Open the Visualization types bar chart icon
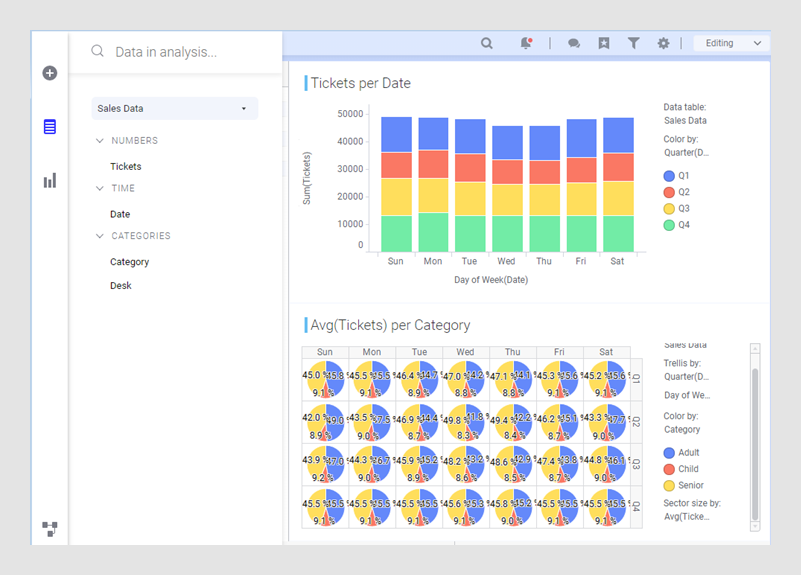The image size is (801, 575). pos(50,180)
